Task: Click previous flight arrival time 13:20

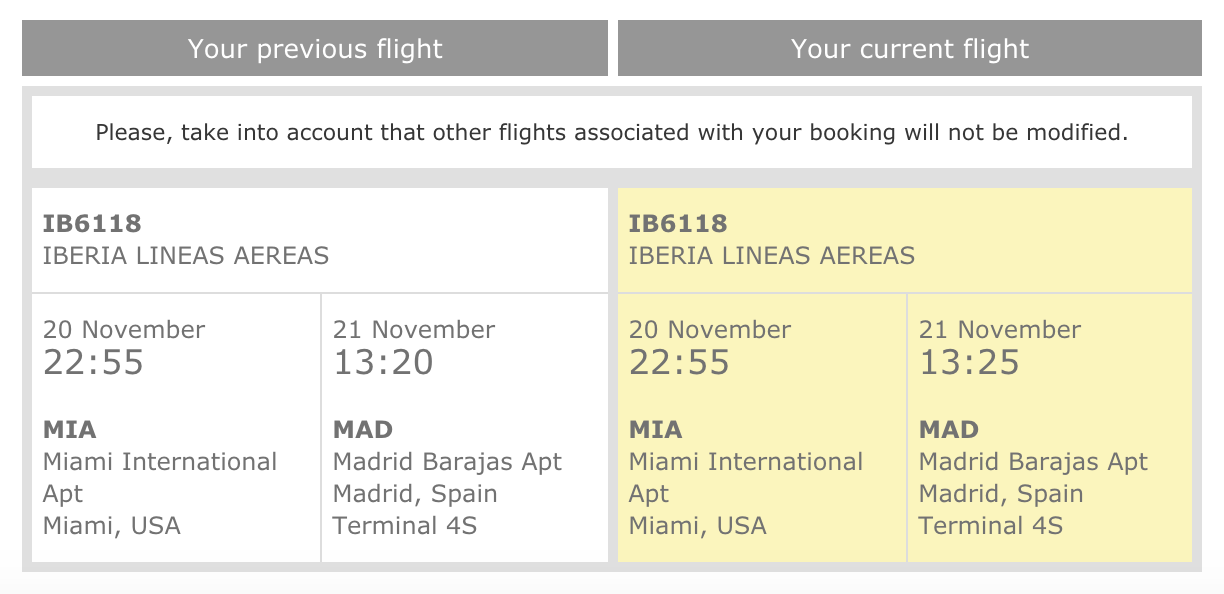Action: (x=384, y=362)
